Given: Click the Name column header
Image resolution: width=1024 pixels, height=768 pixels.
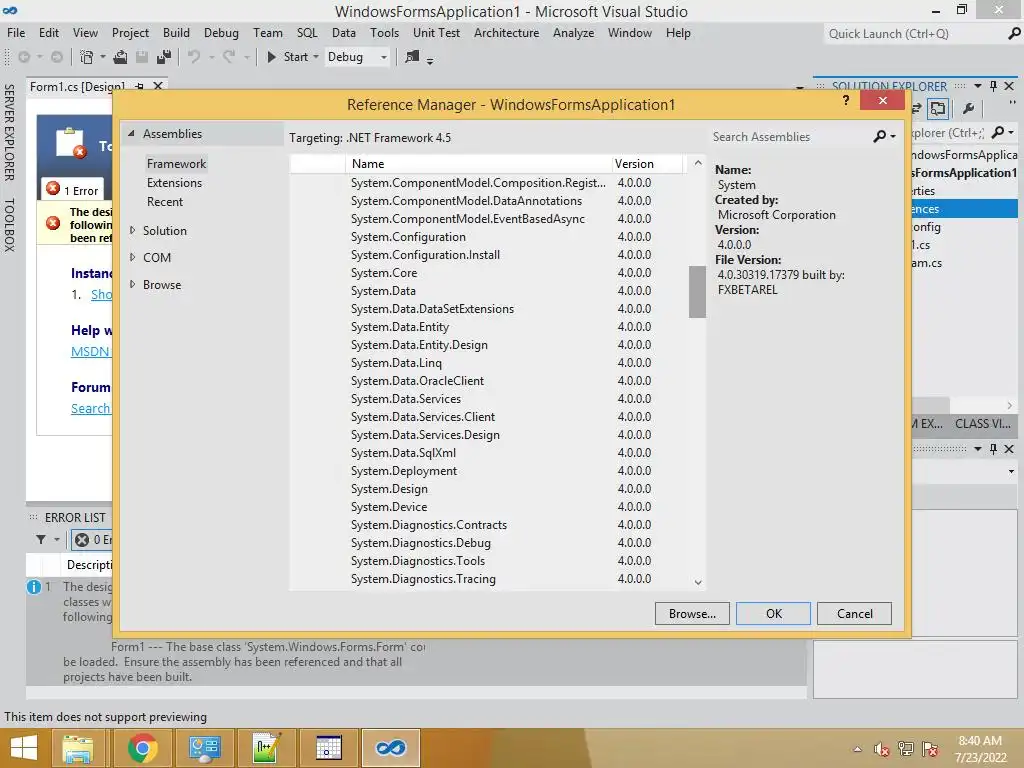Looking at the screenshot, I should click(x=478, y=164).
